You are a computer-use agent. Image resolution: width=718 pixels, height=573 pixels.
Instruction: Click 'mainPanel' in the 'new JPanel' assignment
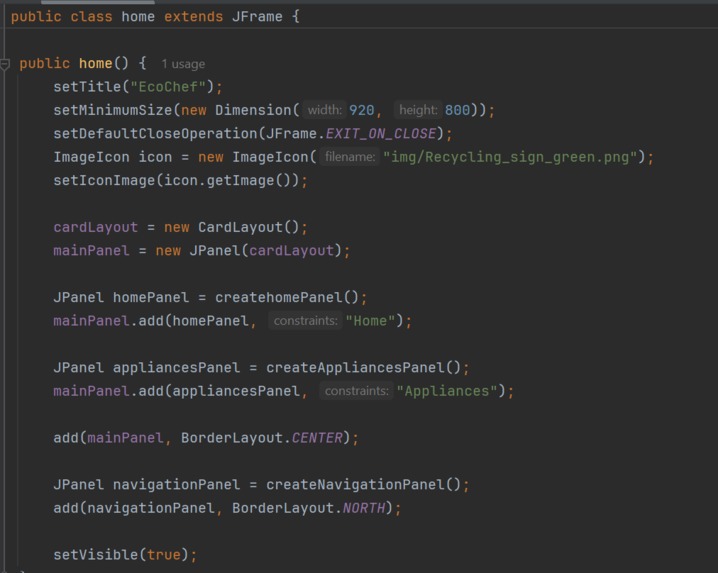click(x=91, y=251)
